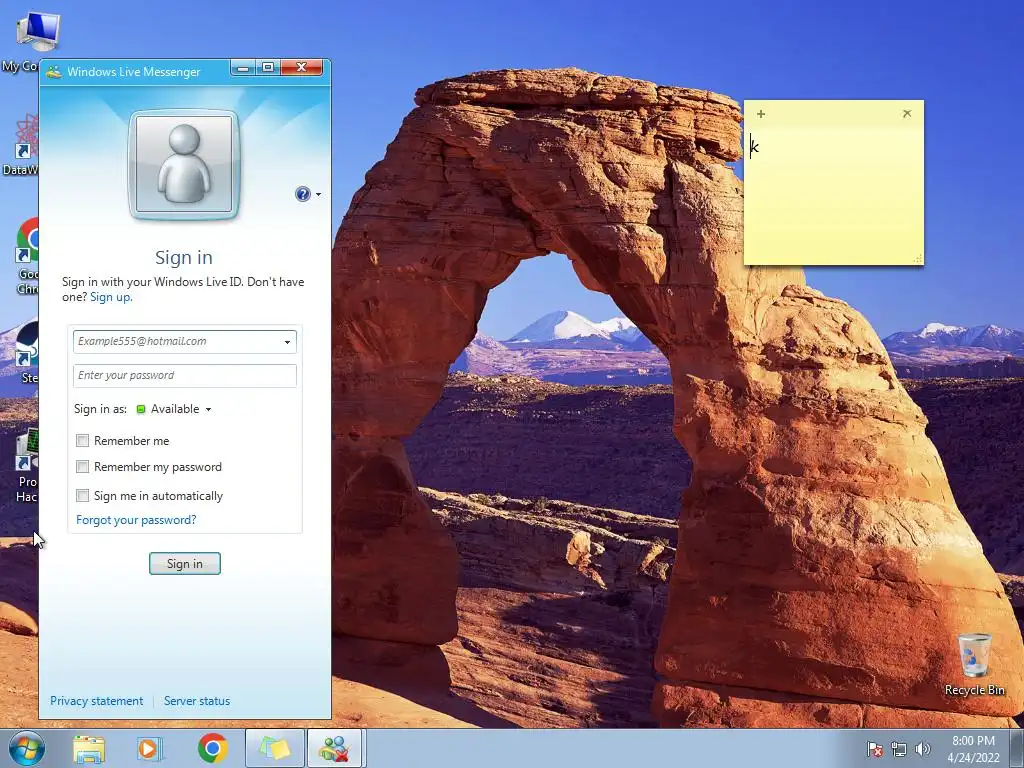Viewport: 1024px width, 768px height.
Task: Click the taskbar clock showing 8:00 PM
Action: 973,748
